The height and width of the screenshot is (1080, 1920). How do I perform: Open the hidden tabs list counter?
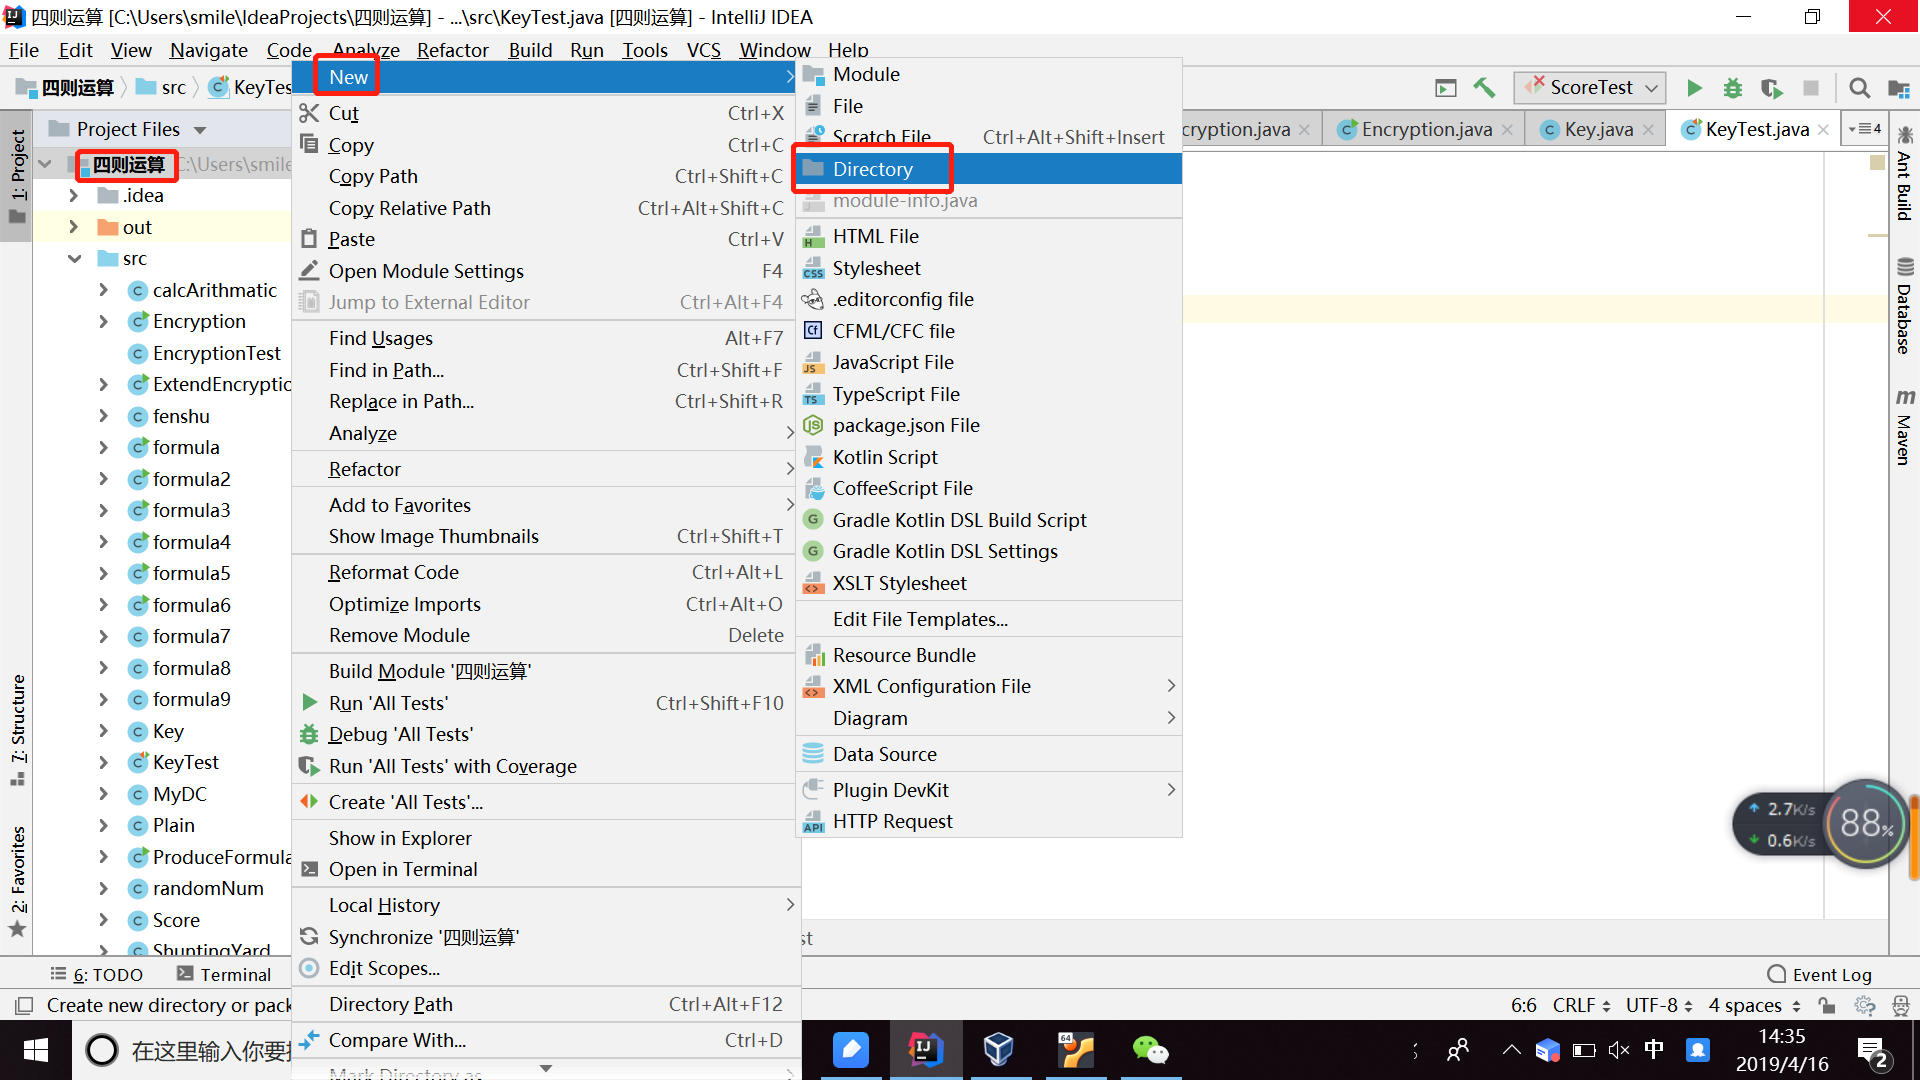(x=1864, y=129)
